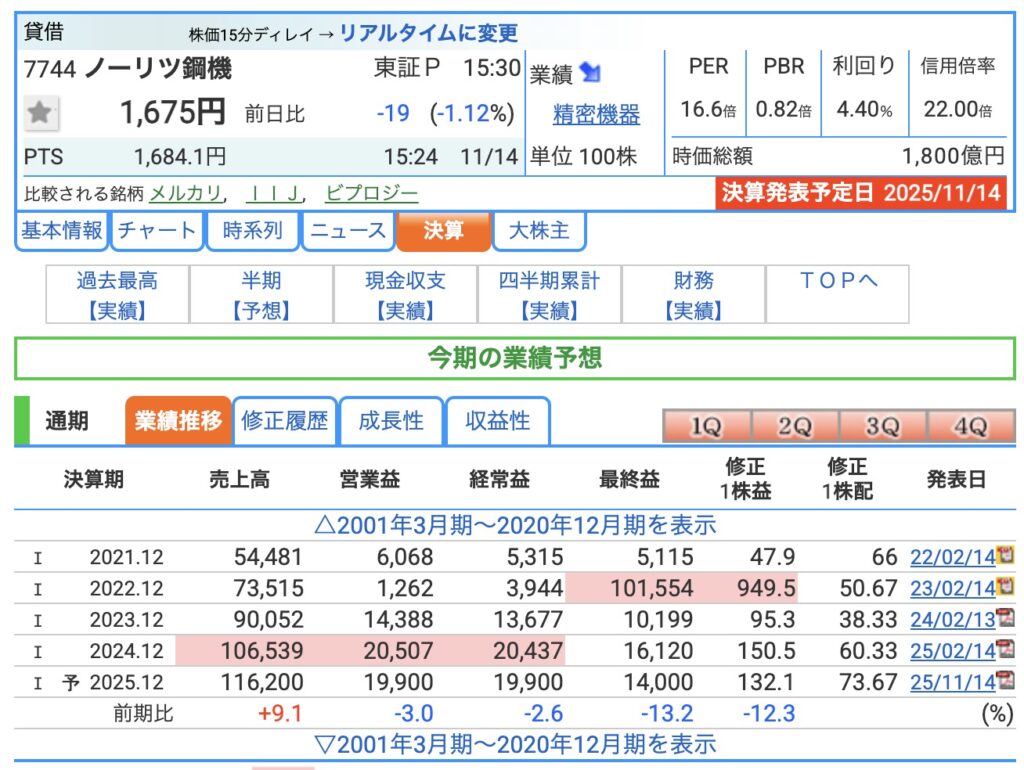Click the リアルタイムに変更 link
1024x770 pixels.
click(429, 33)
